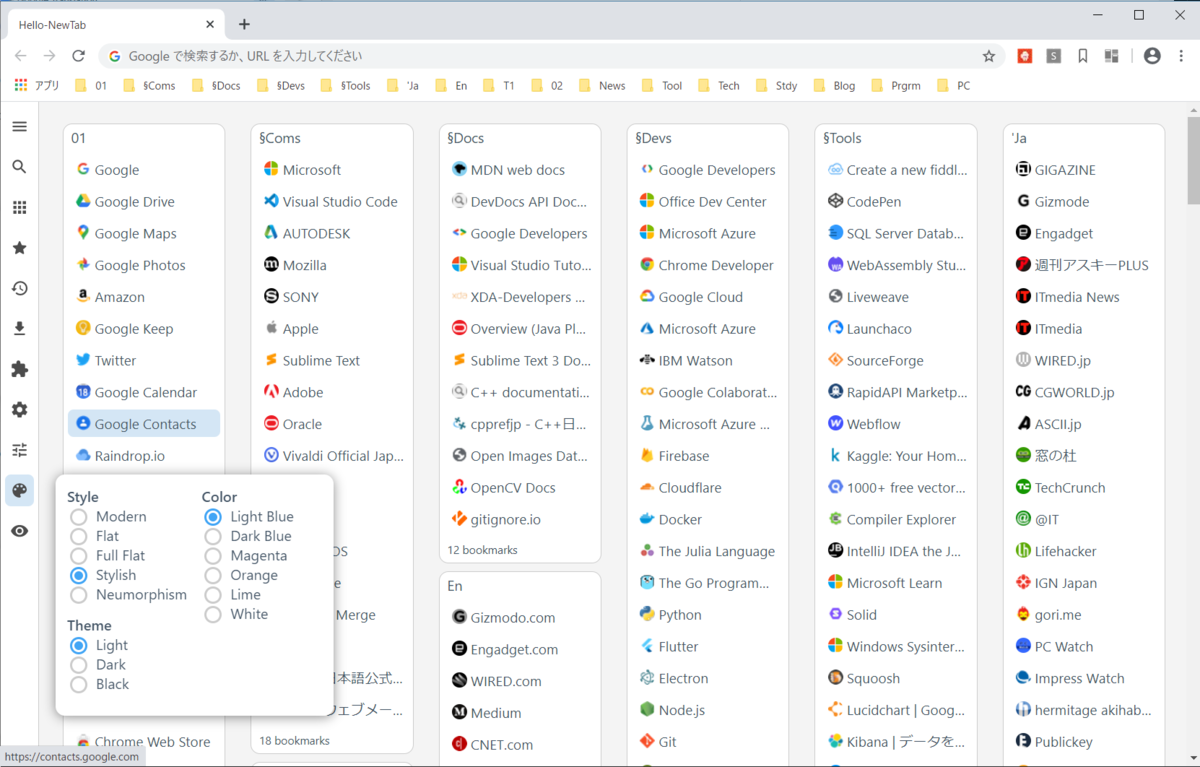1200x767 pixels.
Task: Click the §Docs column header title
Action: (x=468, y=138)
